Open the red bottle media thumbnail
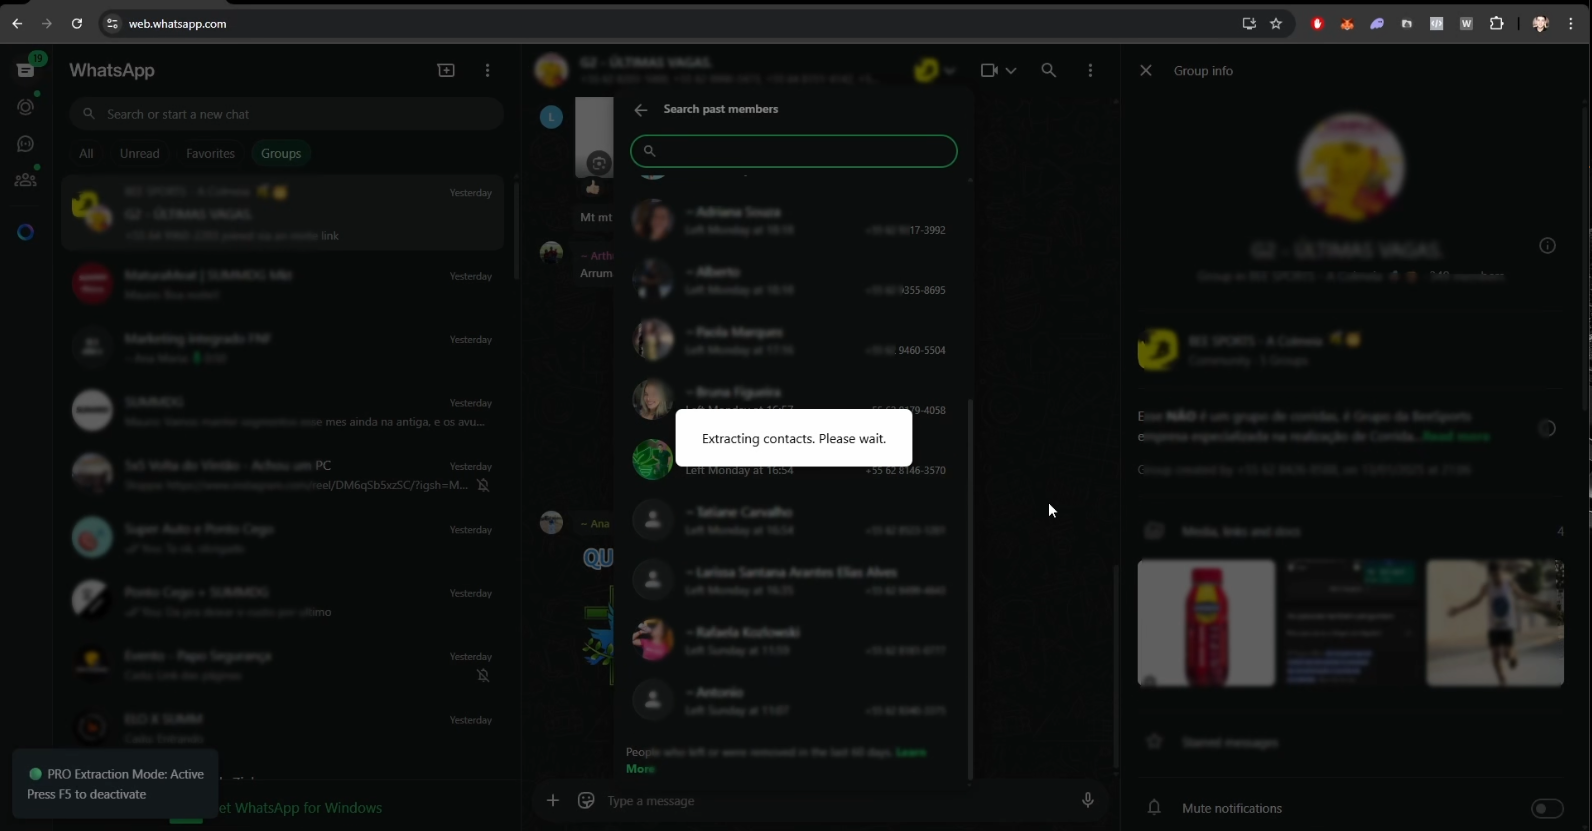 1206,623
